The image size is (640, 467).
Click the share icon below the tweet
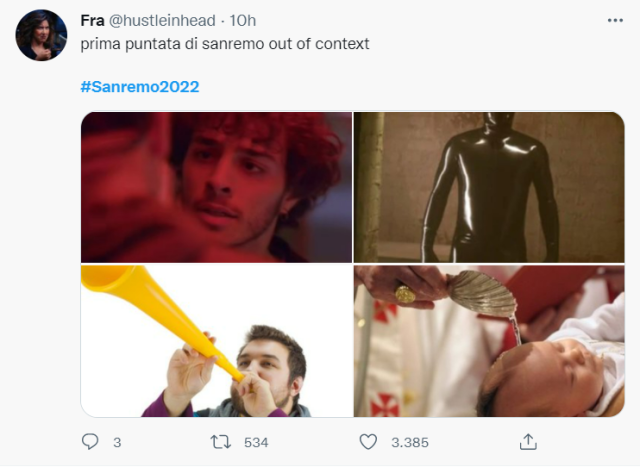click(x=528, y=441)
